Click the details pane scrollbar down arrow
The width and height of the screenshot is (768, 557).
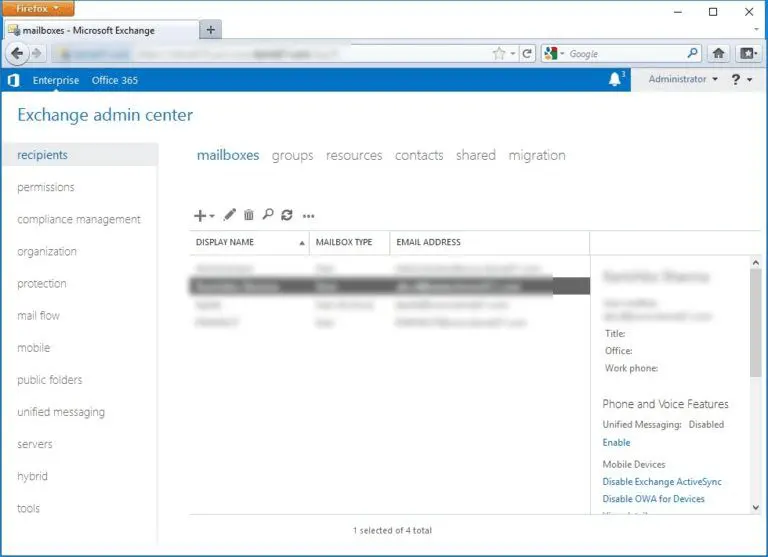pos(756,508)
